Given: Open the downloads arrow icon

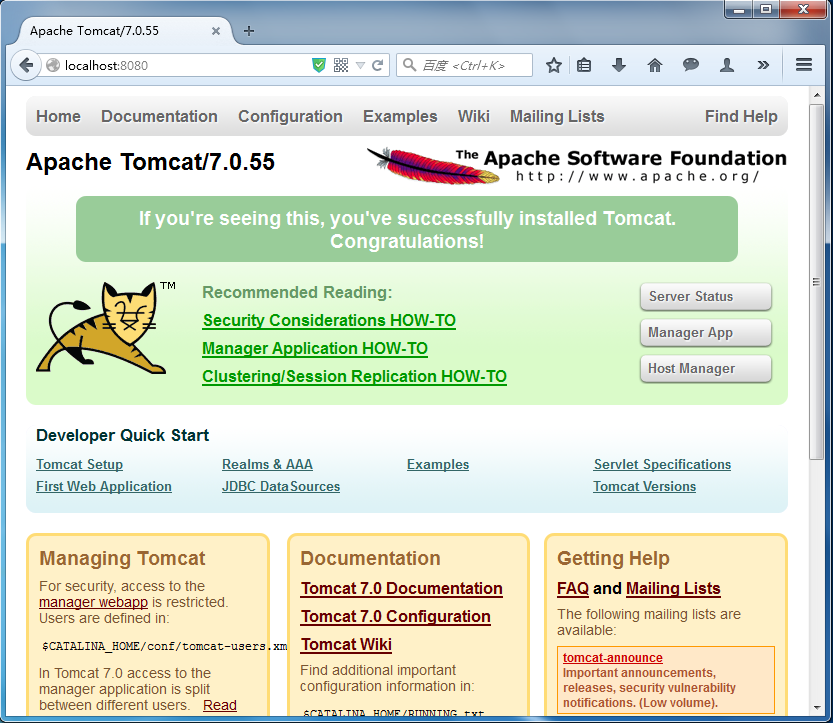Looking at the screenshot, I should pyautogui.click(x=619, y=65).
